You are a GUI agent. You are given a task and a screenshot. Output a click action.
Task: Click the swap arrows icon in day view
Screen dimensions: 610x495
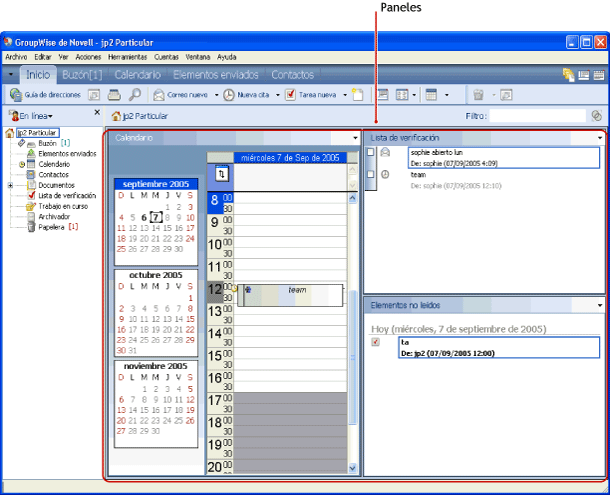pos(222,174)
